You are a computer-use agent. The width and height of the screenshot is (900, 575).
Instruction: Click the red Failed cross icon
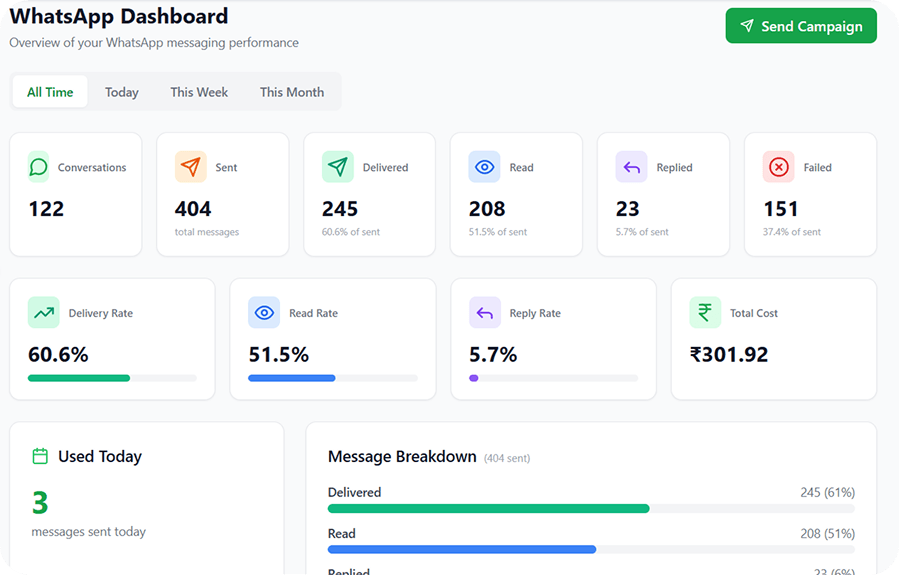click(x=778, y=167)
